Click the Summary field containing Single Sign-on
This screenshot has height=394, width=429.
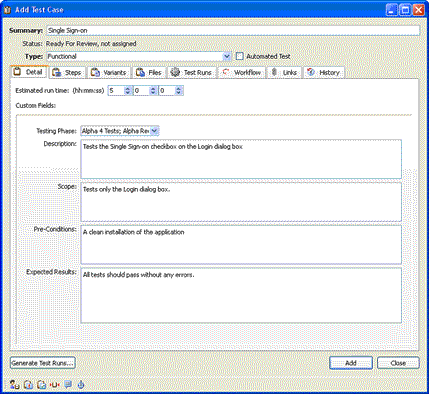click(233, 30)
